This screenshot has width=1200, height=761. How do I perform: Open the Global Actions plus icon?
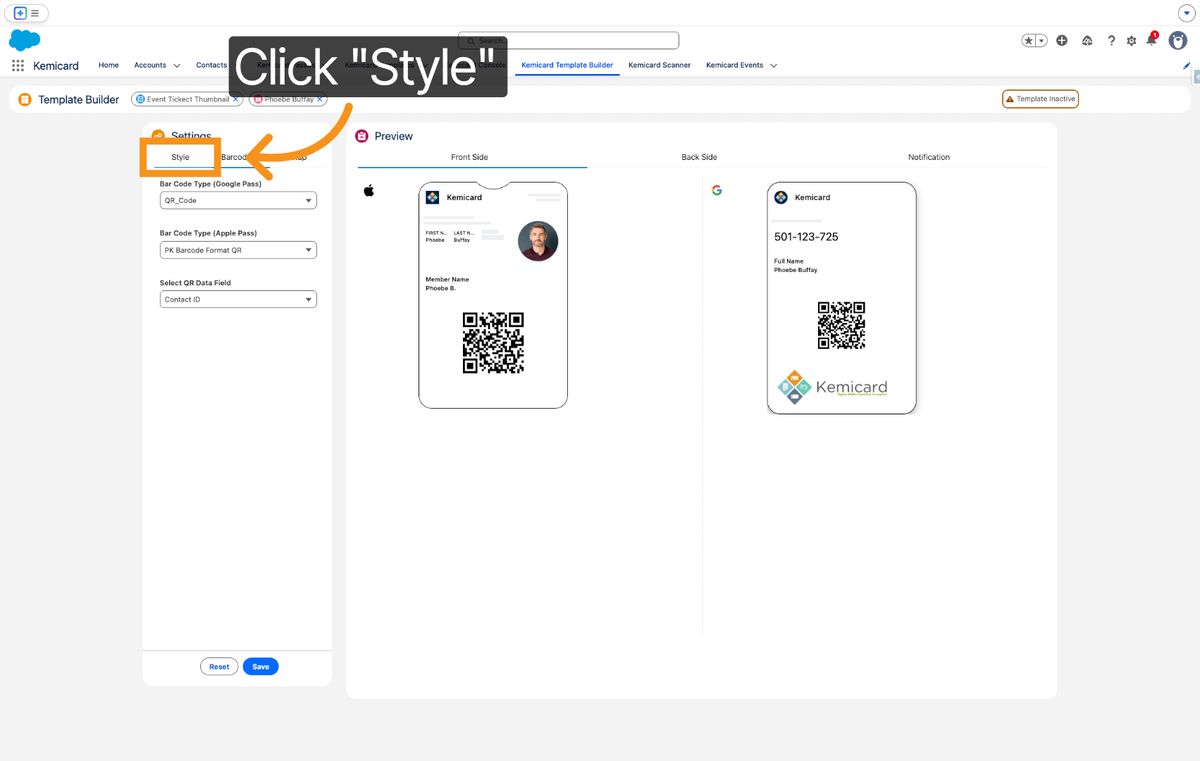click(1062, 40)
